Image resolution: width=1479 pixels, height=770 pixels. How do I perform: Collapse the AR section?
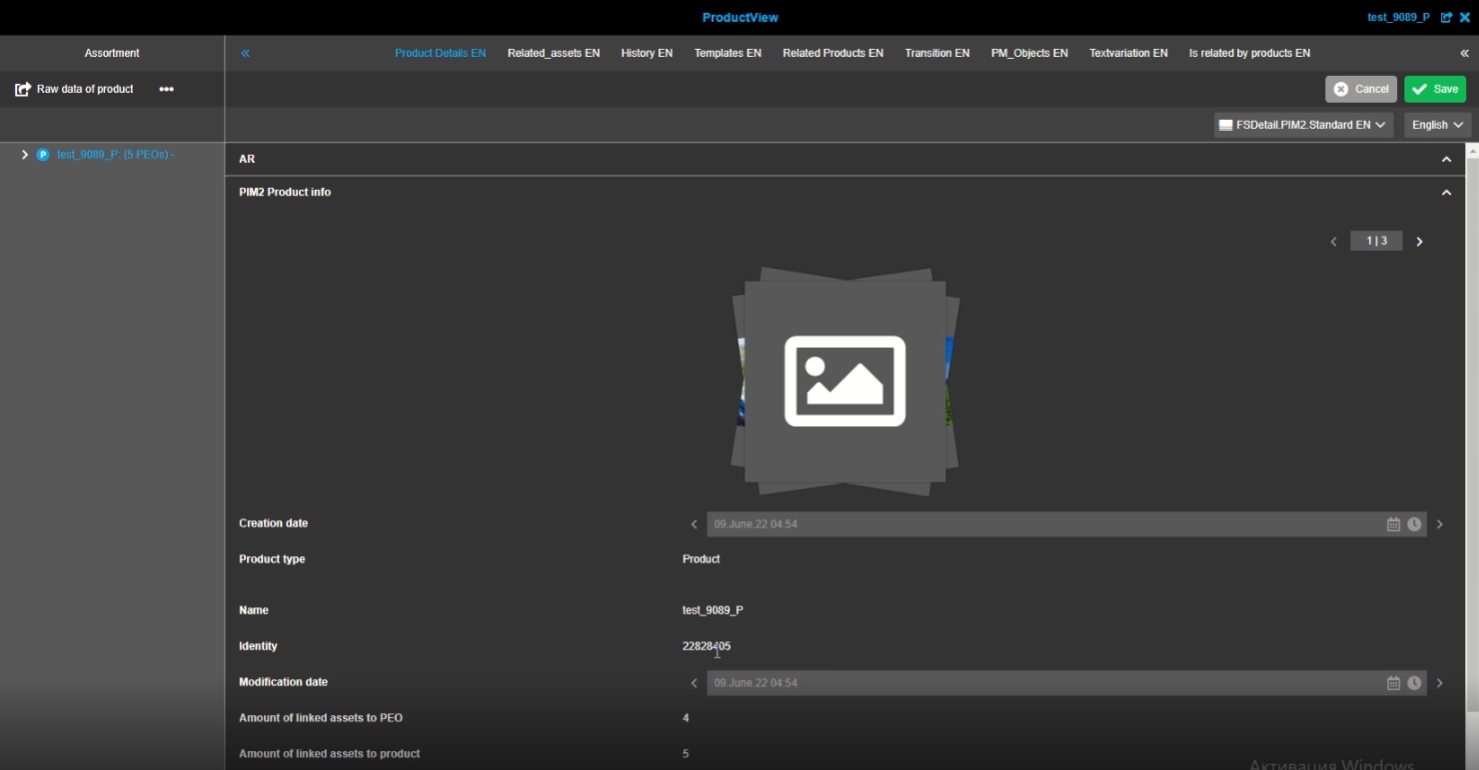coord(1446,159)
